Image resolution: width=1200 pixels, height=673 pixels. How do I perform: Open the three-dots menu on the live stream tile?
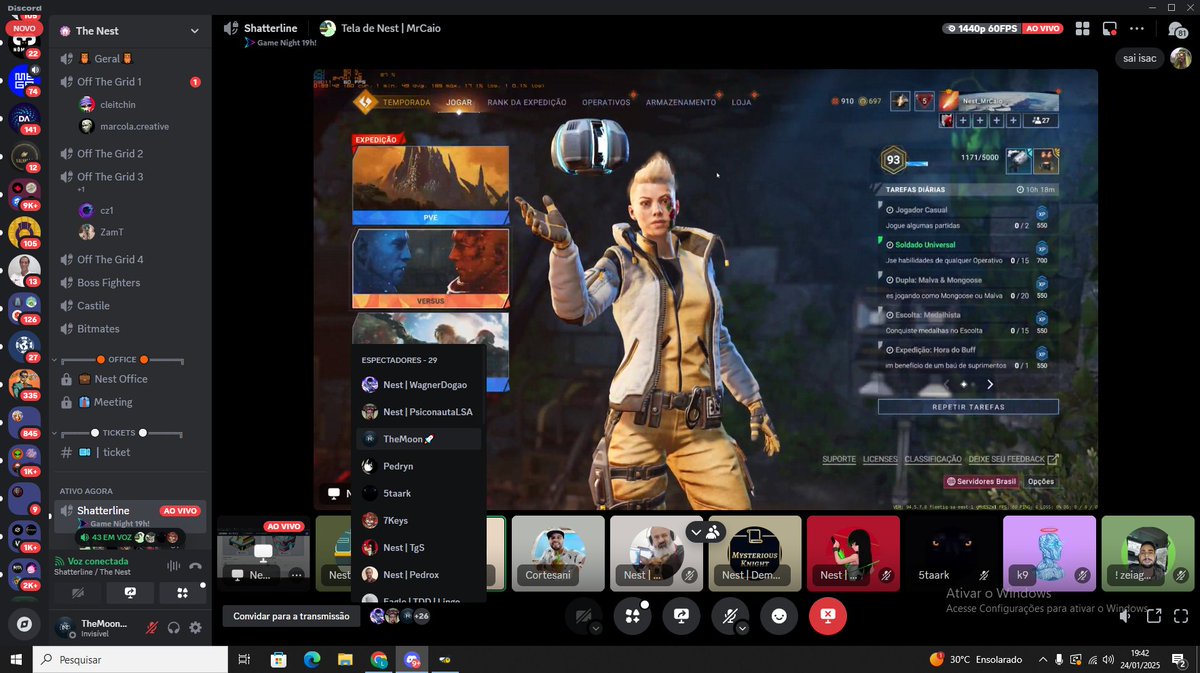click(x=296, y=575)
